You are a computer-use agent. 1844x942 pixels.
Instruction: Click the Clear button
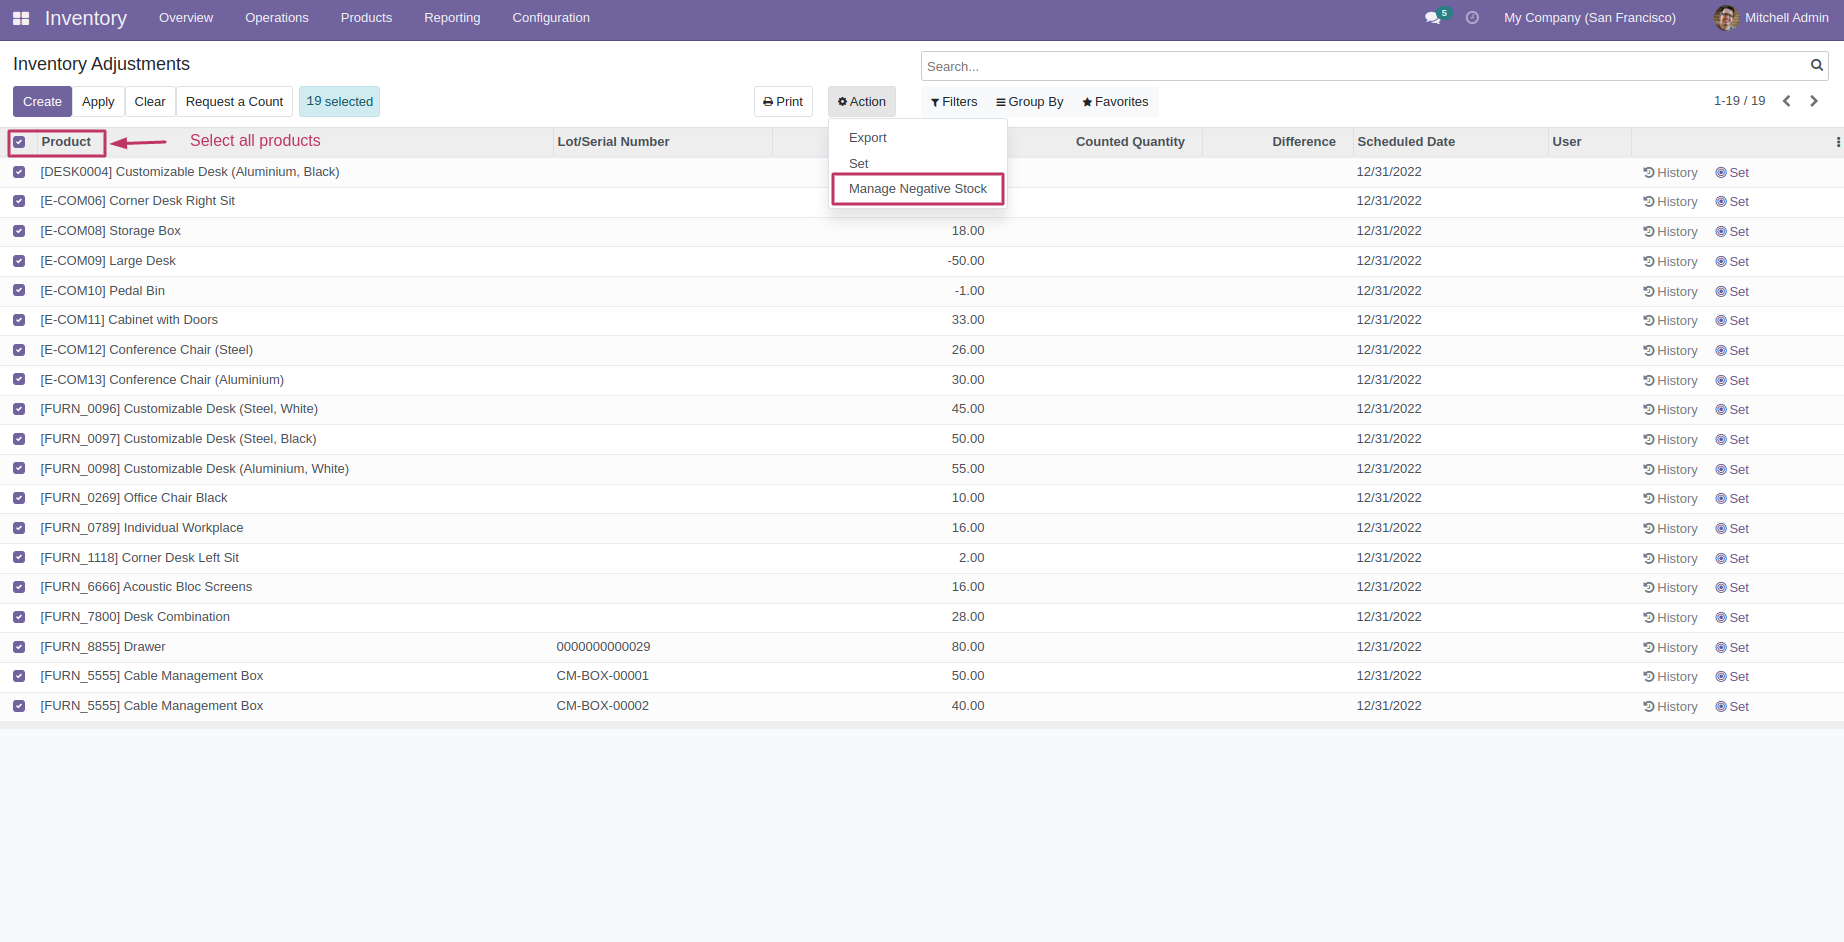(x=150, y=102)
